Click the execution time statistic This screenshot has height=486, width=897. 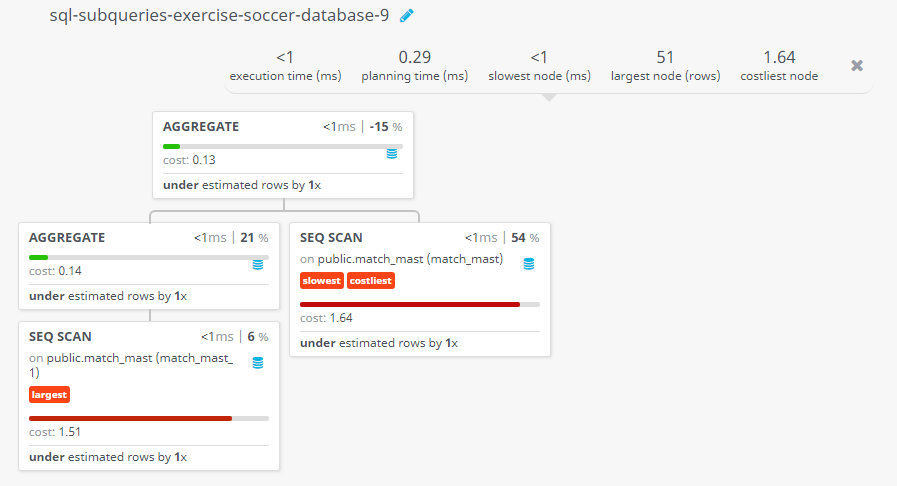click(x=285, y=66)
